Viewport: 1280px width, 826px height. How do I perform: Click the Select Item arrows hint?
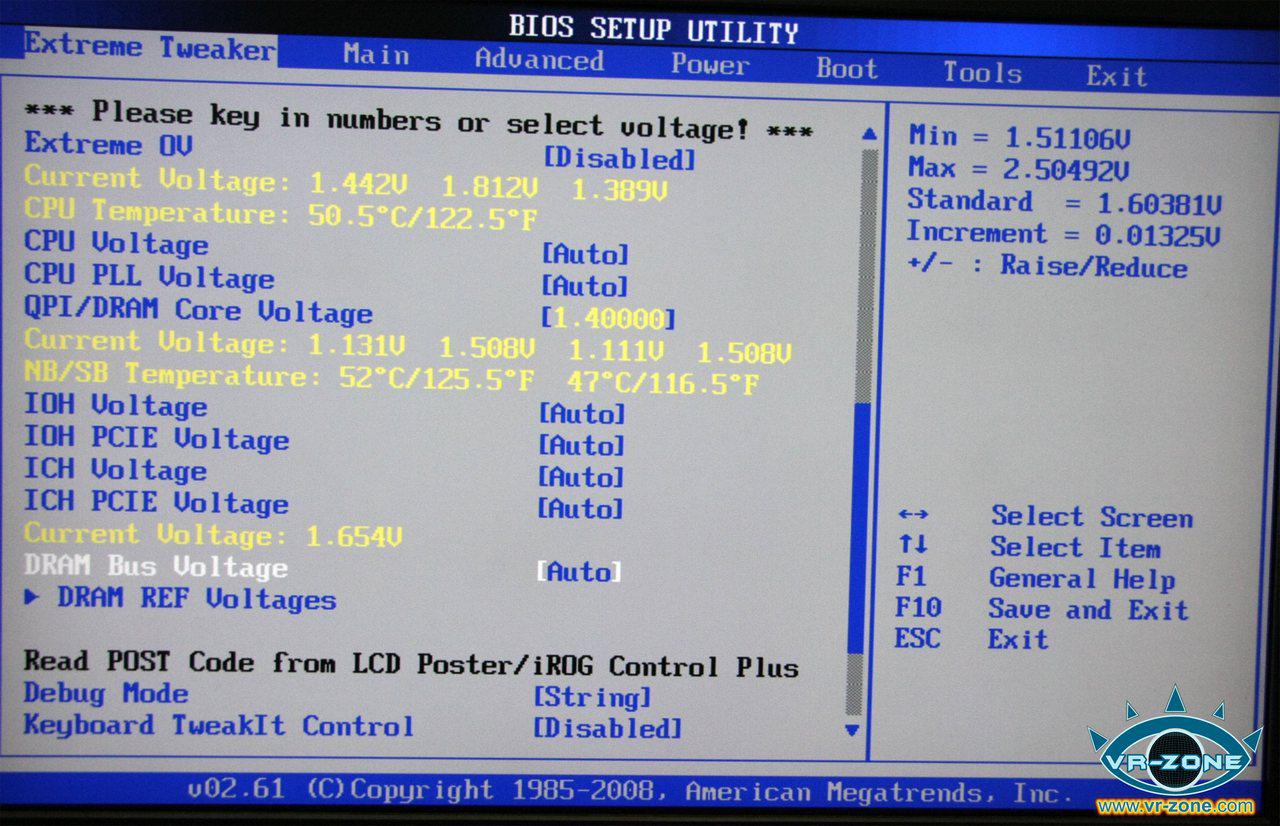point(1029,547)
